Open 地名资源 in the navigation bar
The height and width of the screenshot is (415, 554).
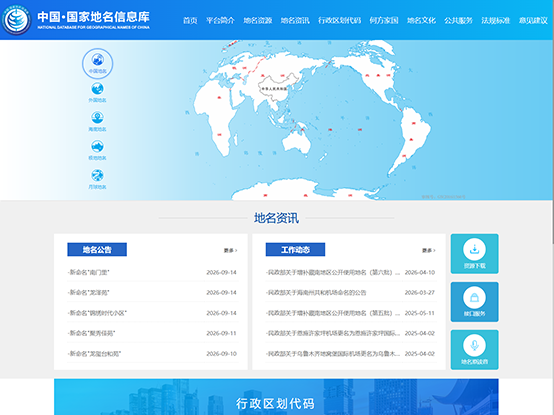[258, 20]
